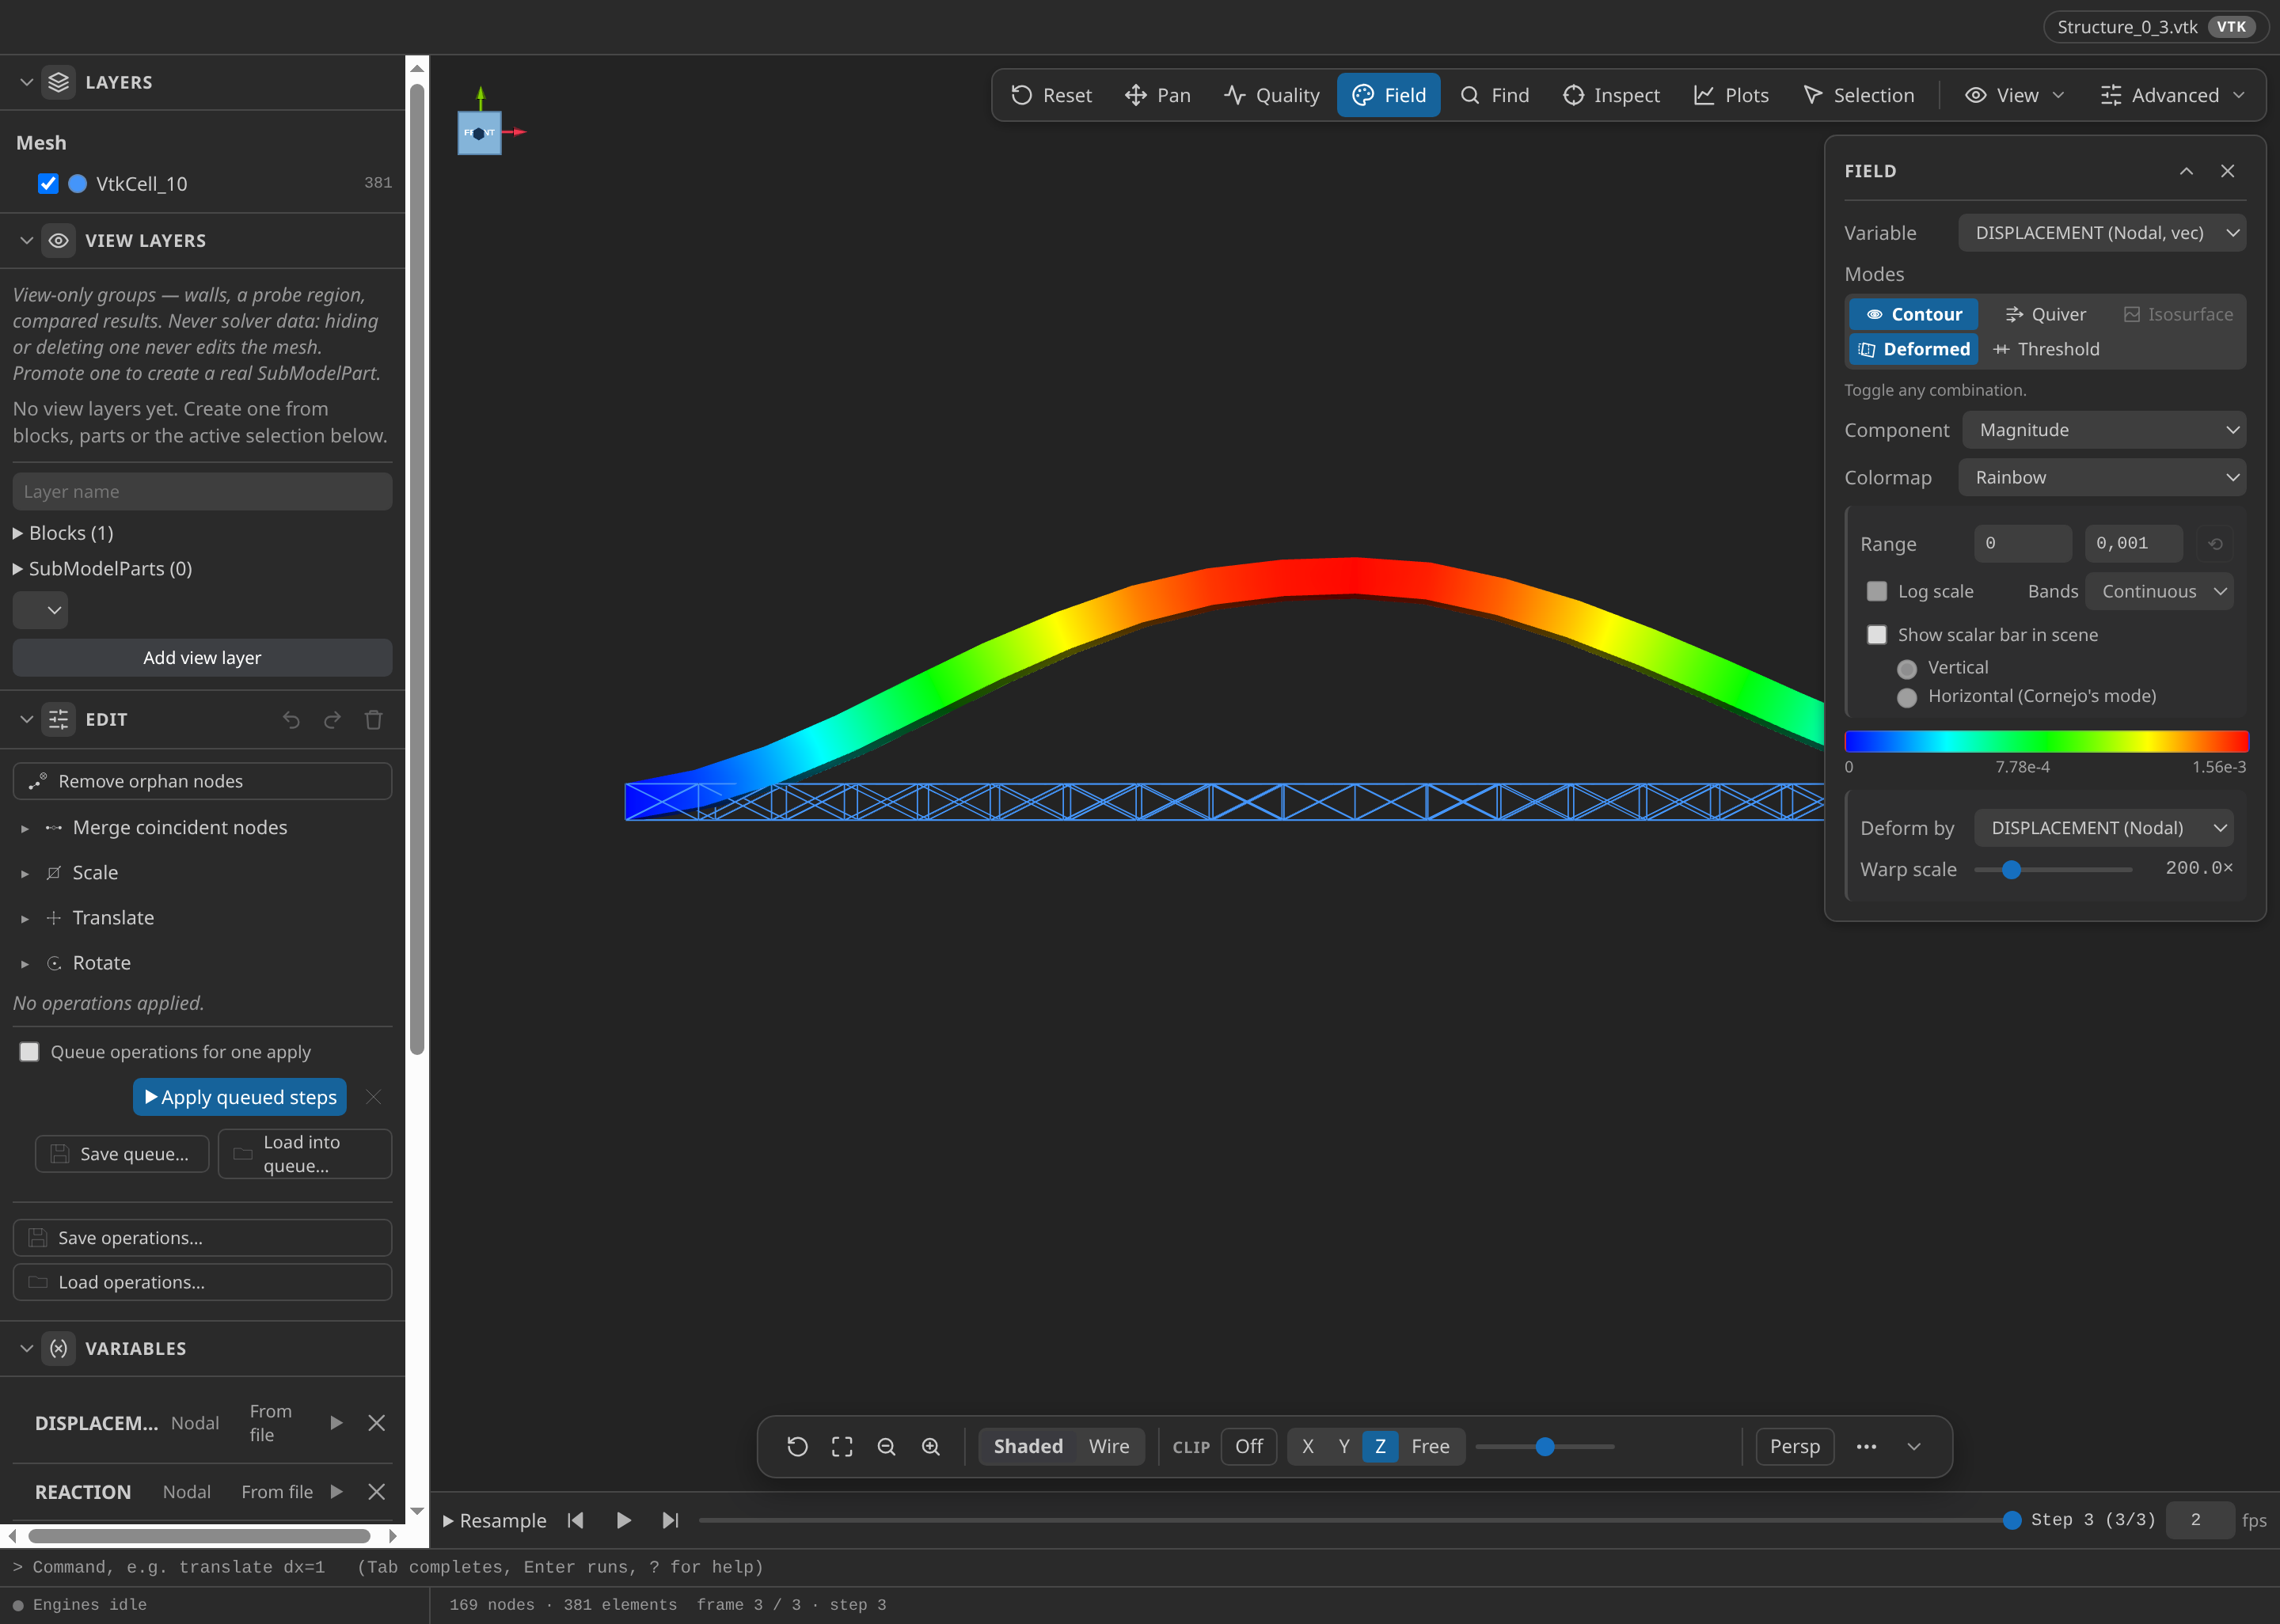Jump to the first frame in the timeline
The height and width of the screenshot is (1624, 2280).
[575, 1520]
